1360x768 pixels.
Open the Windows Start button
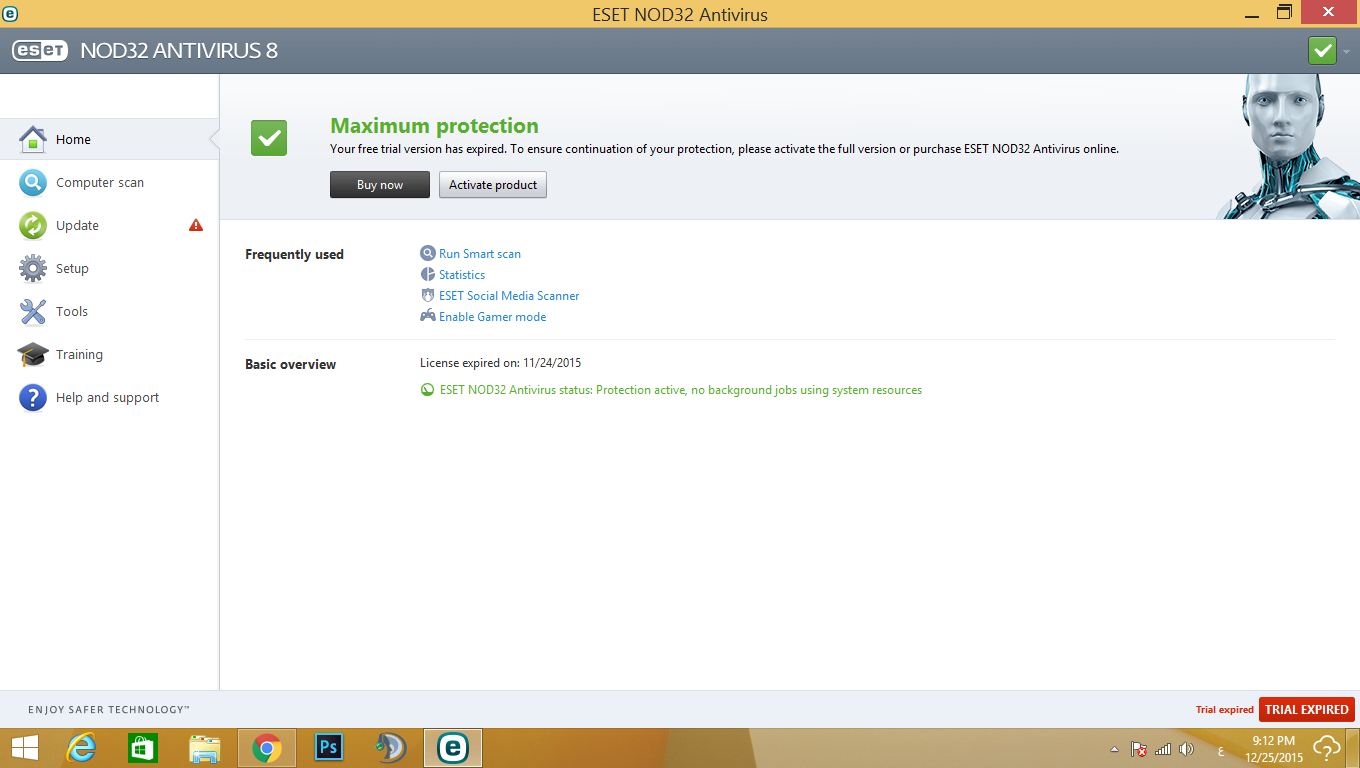(x=24, y=748)
